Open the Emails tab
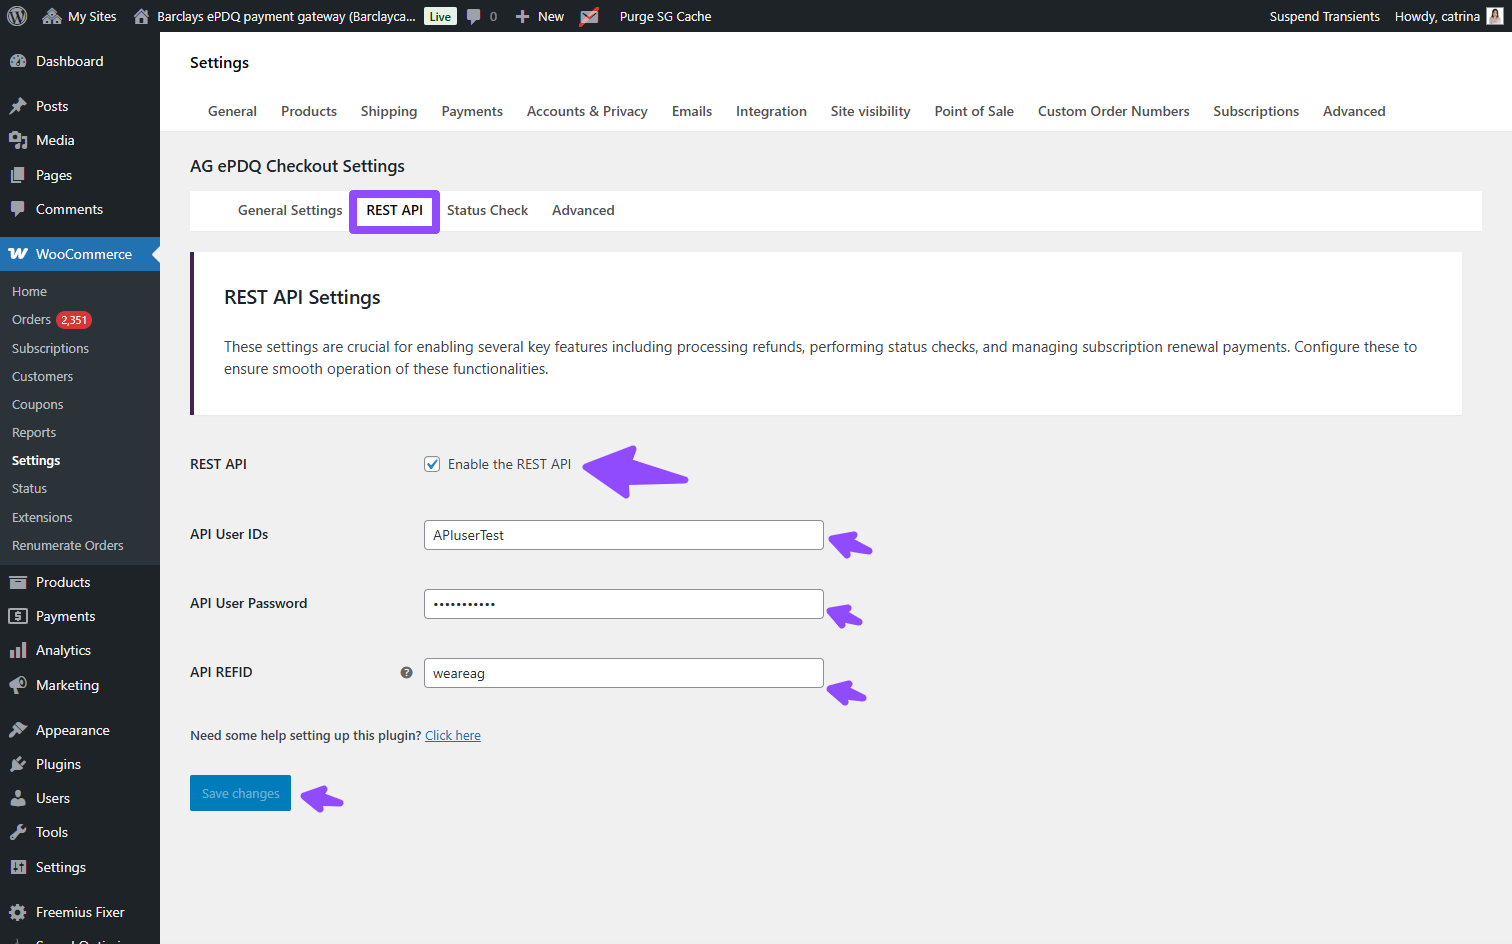This screenshot has width=1512, height=944. pyautogui.click(x=692, y=111)
